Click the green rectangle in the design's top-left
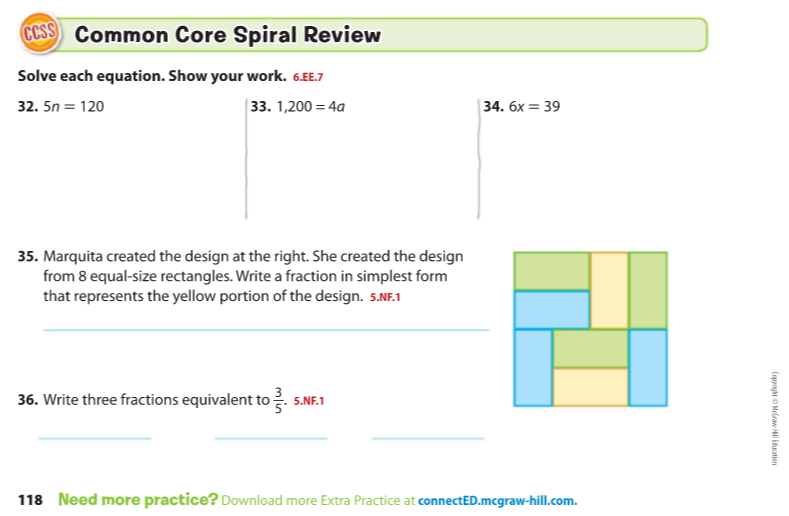The height and width of the screenshot is (516, 789). 551,271
